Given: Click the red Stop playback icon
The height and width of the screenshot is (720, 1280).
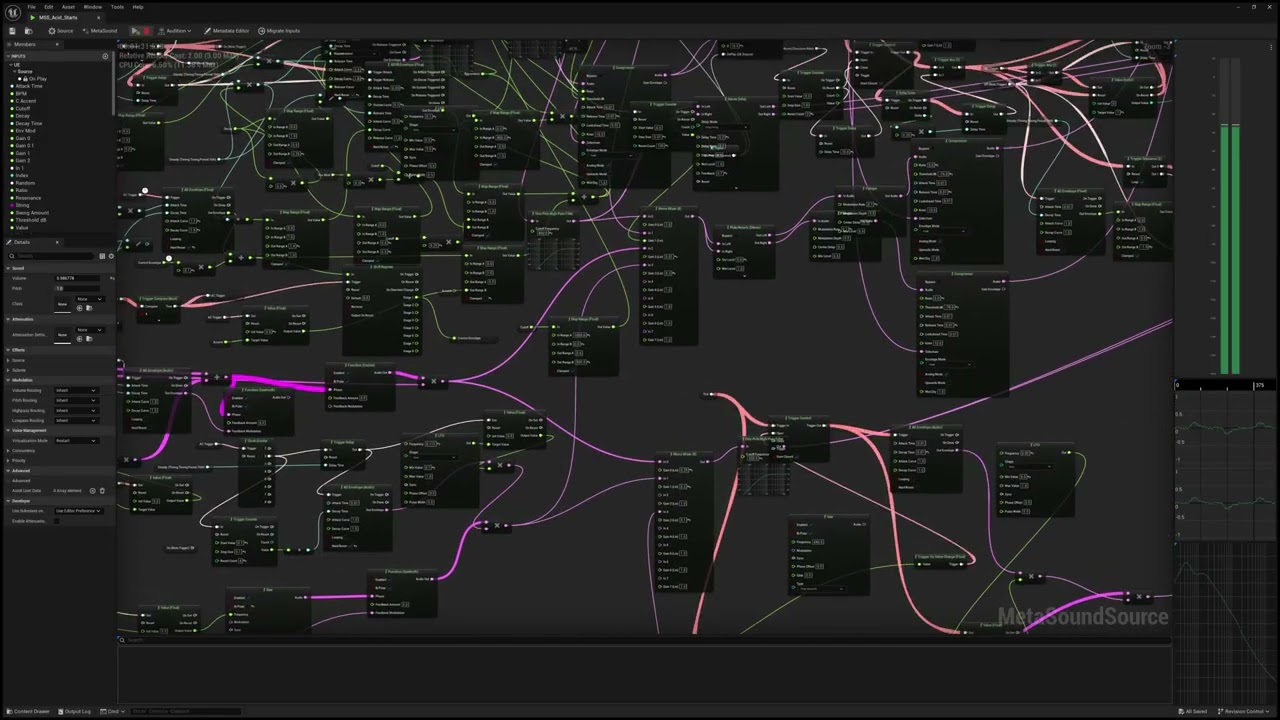Looking at the screenshot, I should tap(147, 31).
